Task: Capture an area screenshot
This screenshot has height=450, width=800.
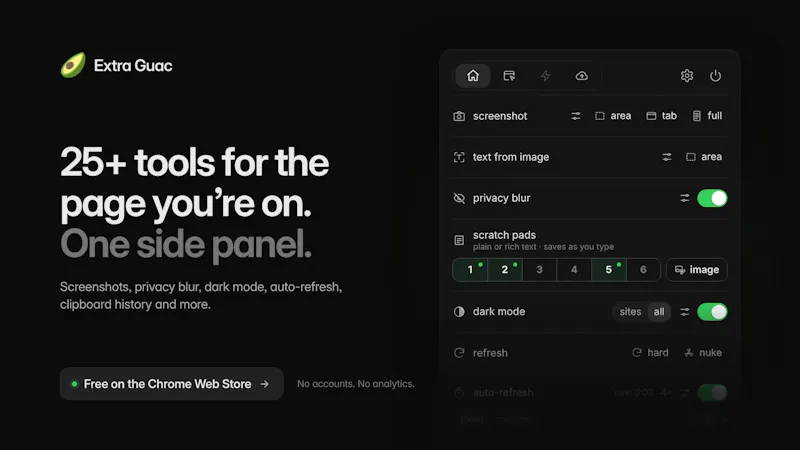Action: (x=613, y=116)
